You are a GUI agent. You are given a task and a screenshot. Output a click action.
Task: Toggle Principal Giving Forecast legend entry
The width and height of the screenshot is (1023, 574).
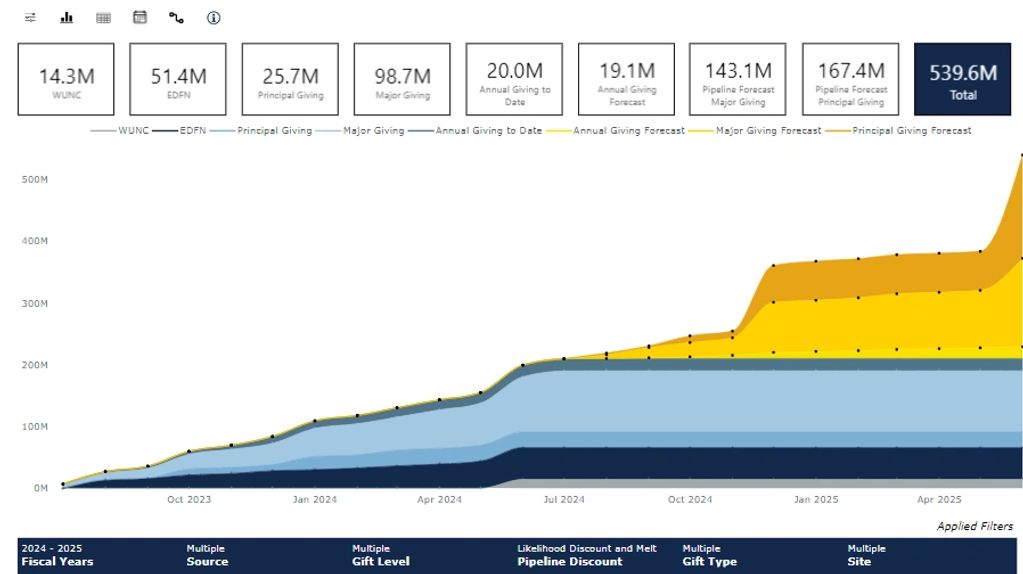coord(911,131)
